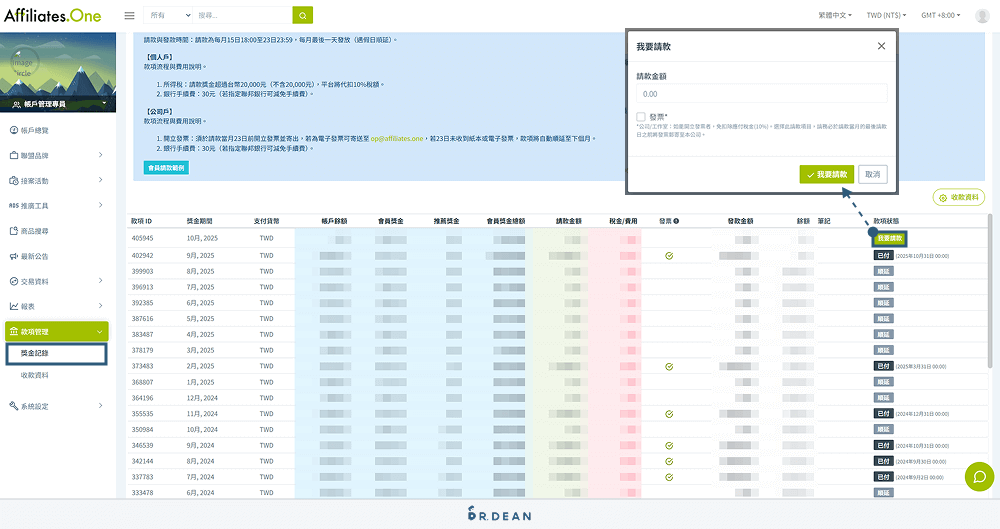Click the 帳戶總覽 dashboard icon
The height and width of the screenshot is (529, 1000).
click(13, 130)
